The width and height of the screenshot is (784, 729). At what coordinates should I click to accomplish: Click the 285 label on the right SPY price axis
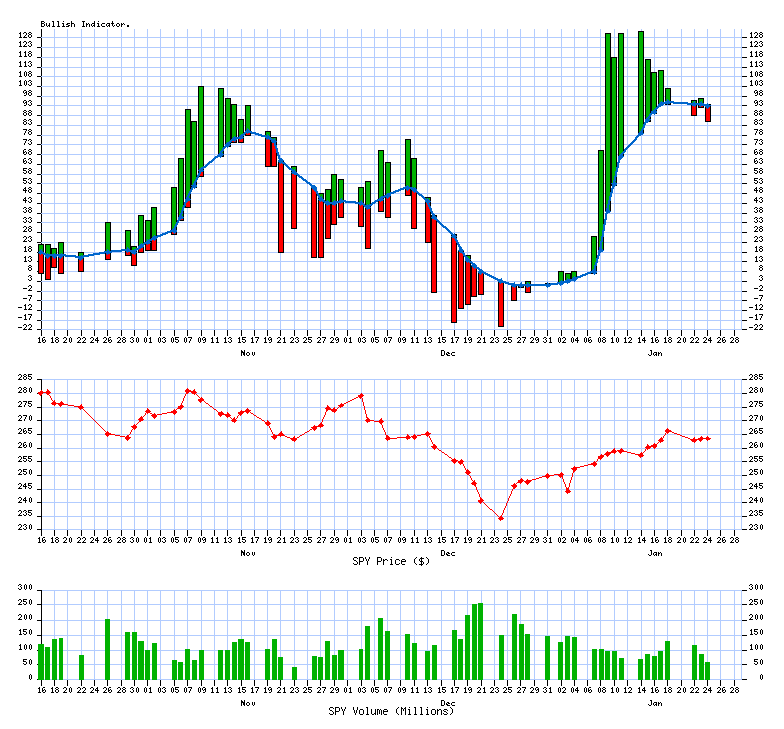pos(757,377)
